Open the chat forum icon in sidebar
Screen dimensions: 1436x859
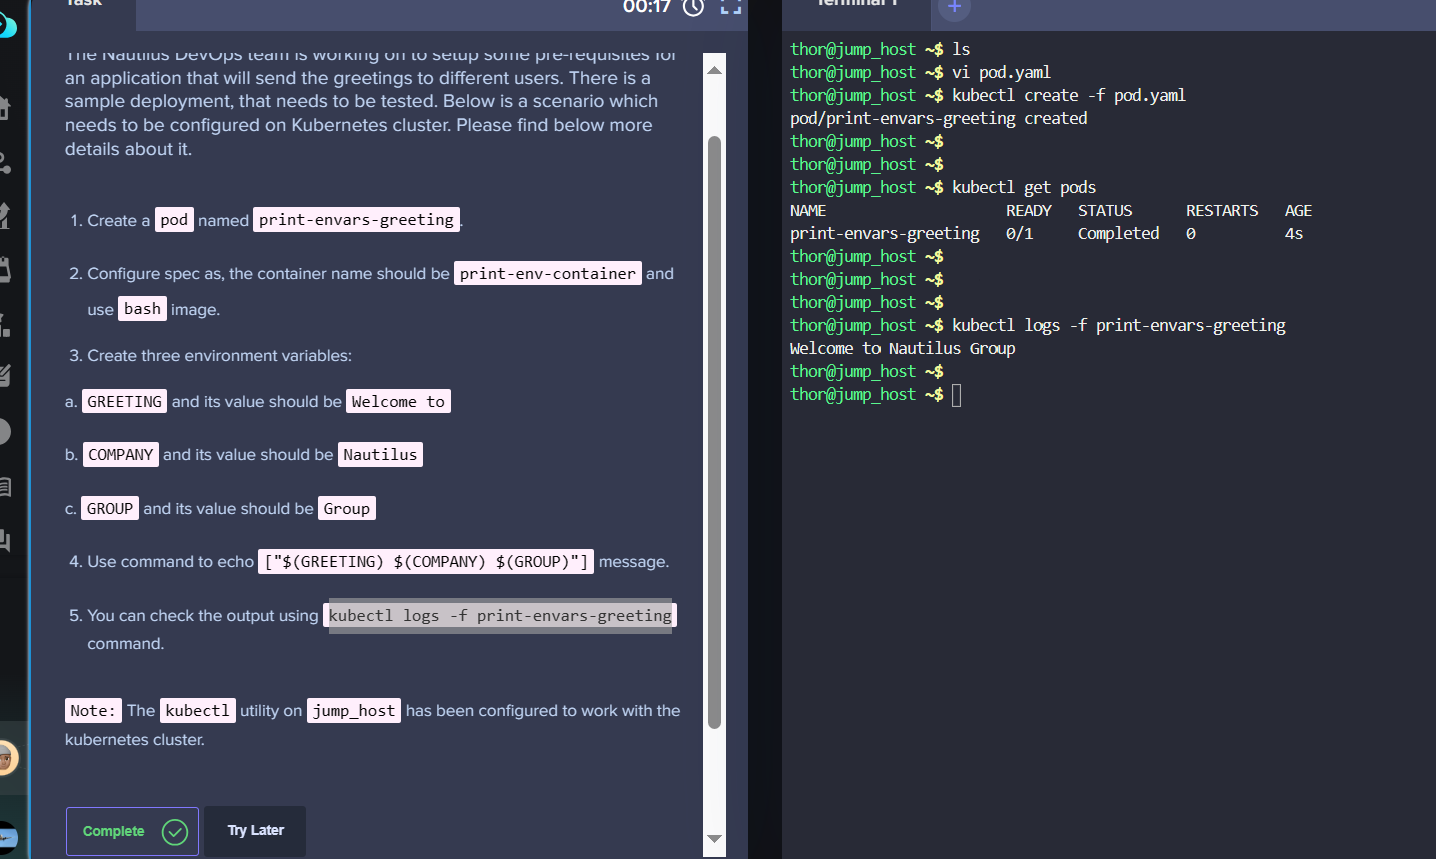pyautogui.click(x=5, y=541)
